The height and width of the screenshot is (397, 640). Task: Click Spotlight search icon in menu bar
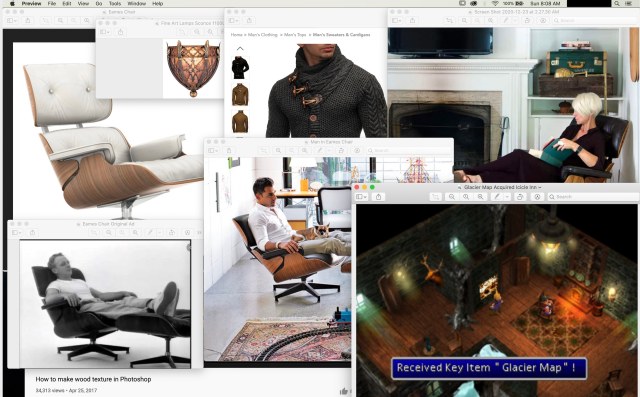[617, 3]
